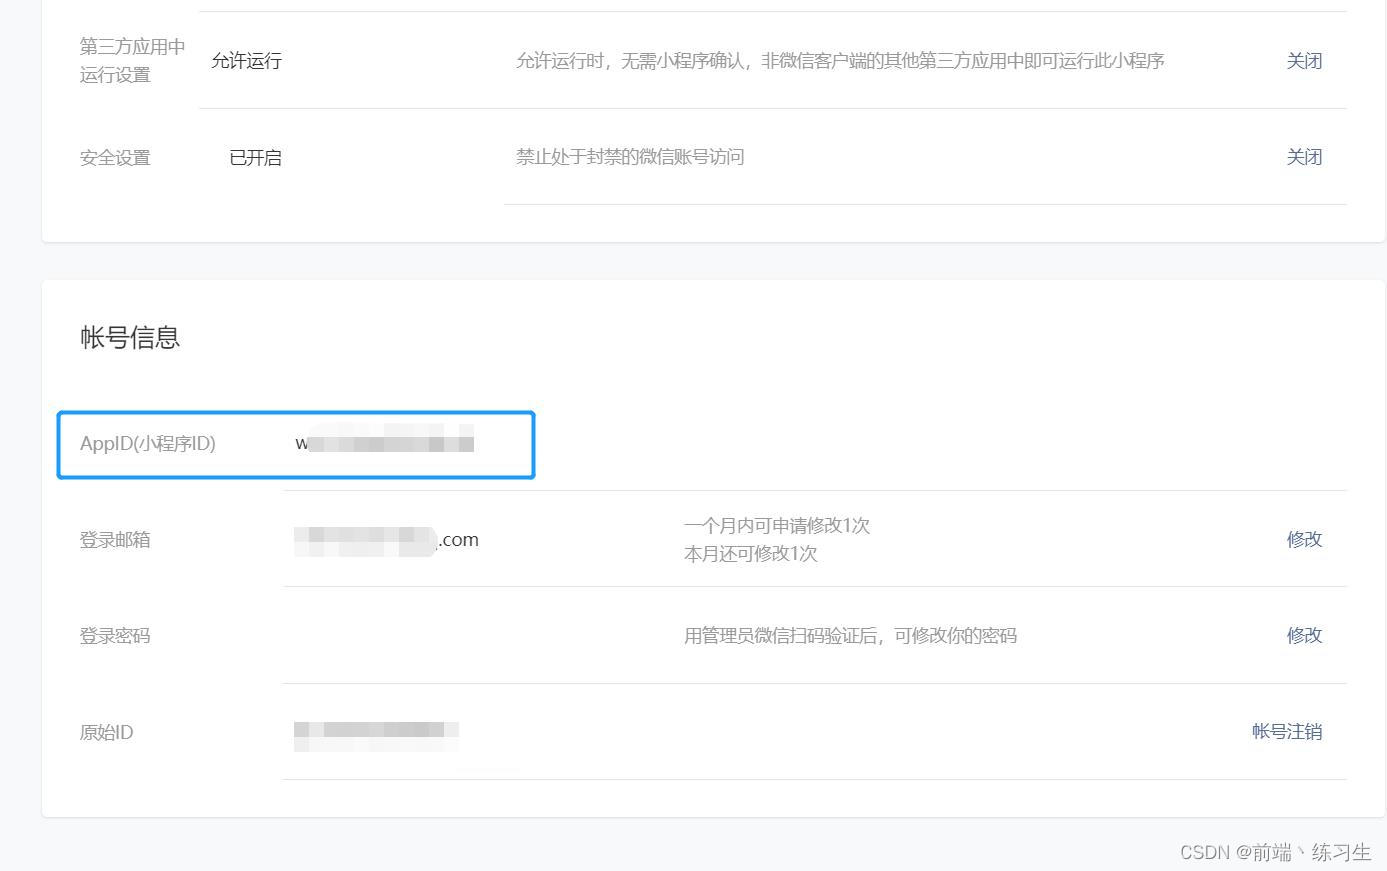Click 修改 next to 登录邮箱
The height and width of the screenshot is (871, 1387).
pos(1304,539)
